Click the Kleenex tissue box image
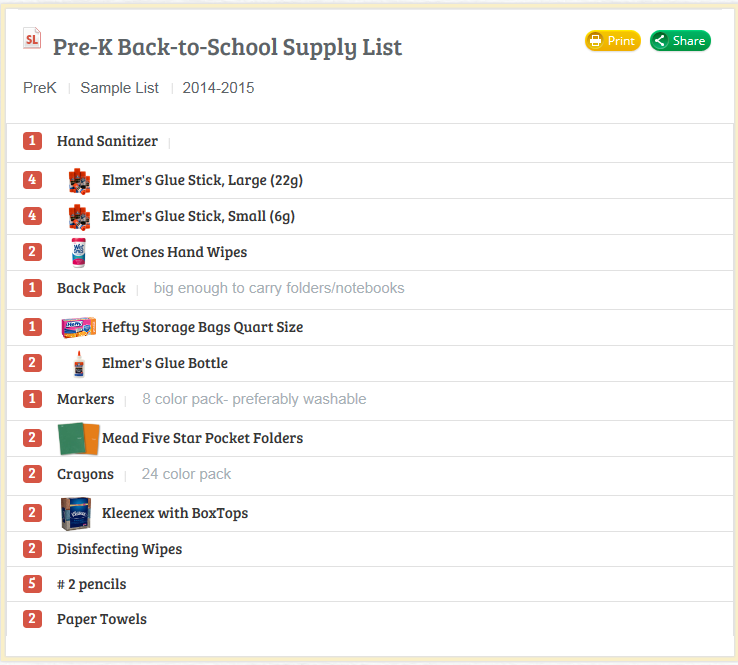The width and height of the screenshot is (738, 665). 76,513
